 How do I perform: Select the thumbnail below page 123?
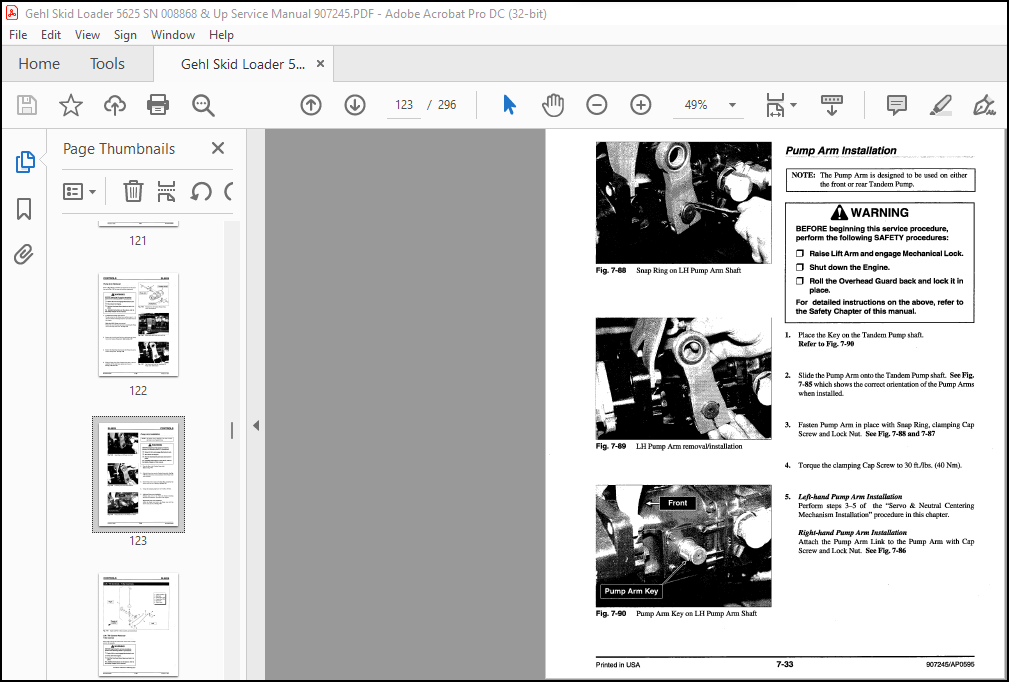(138, 624)
